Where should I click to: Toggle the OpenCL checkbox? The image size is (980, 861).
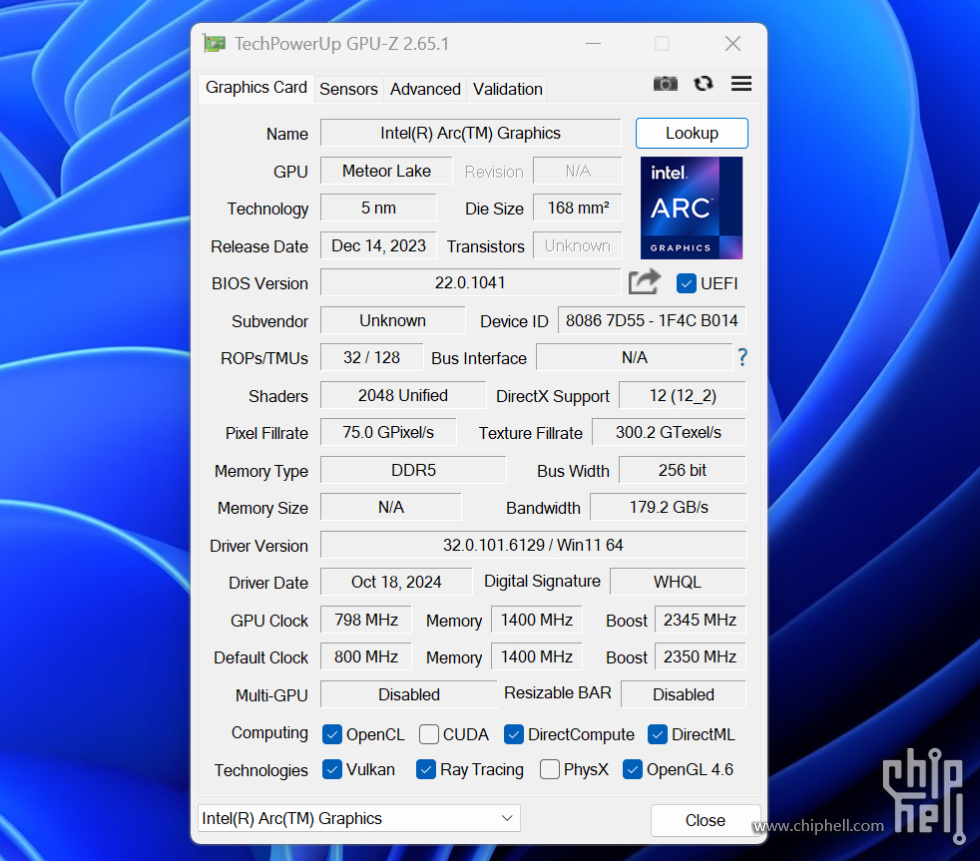pos(332,734)
